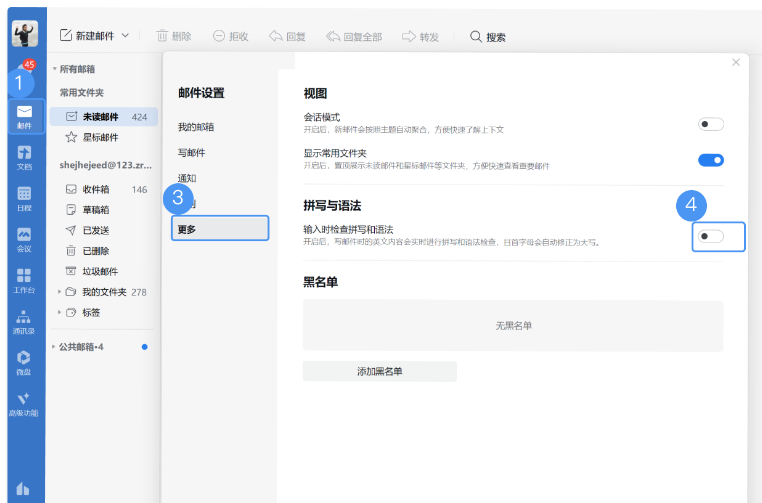The image size is (762, 503).
Task: Open the 工作台 workbench sidebar icon
Action: (x=24, y=279)
